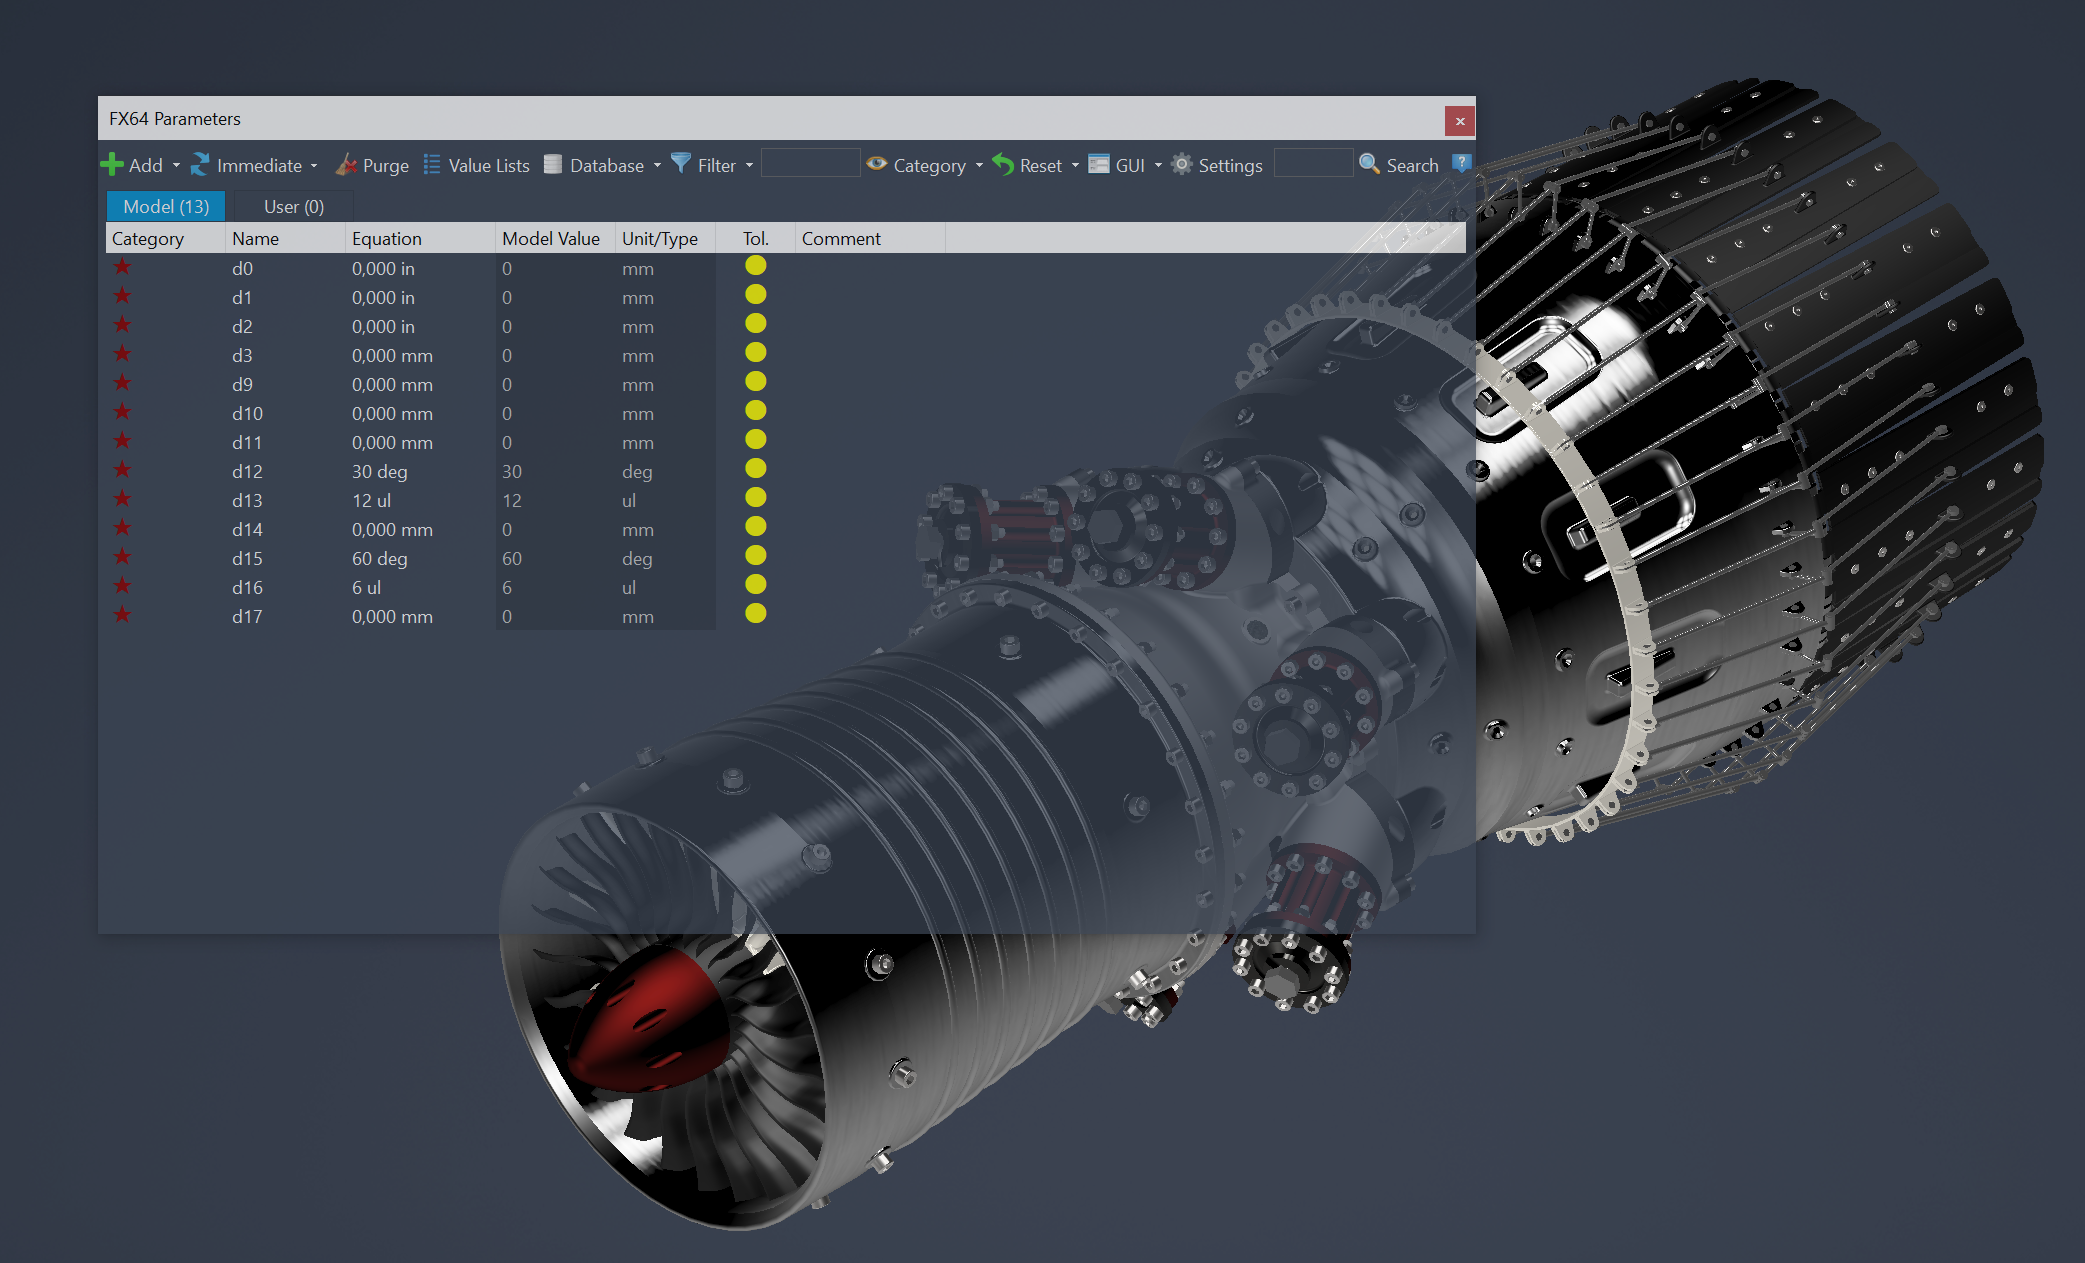Expand the Add dropdown arrow
This screenshot has width=2085, height=1263.
176,166
